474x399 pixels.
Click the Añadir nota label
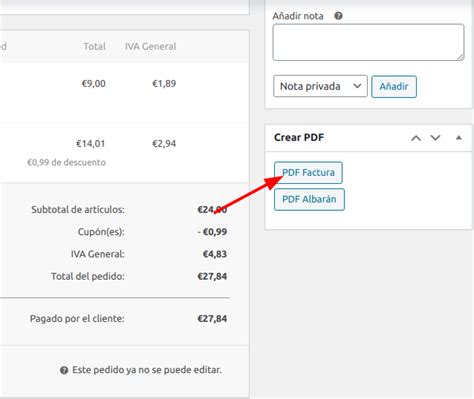coord(298,16)
